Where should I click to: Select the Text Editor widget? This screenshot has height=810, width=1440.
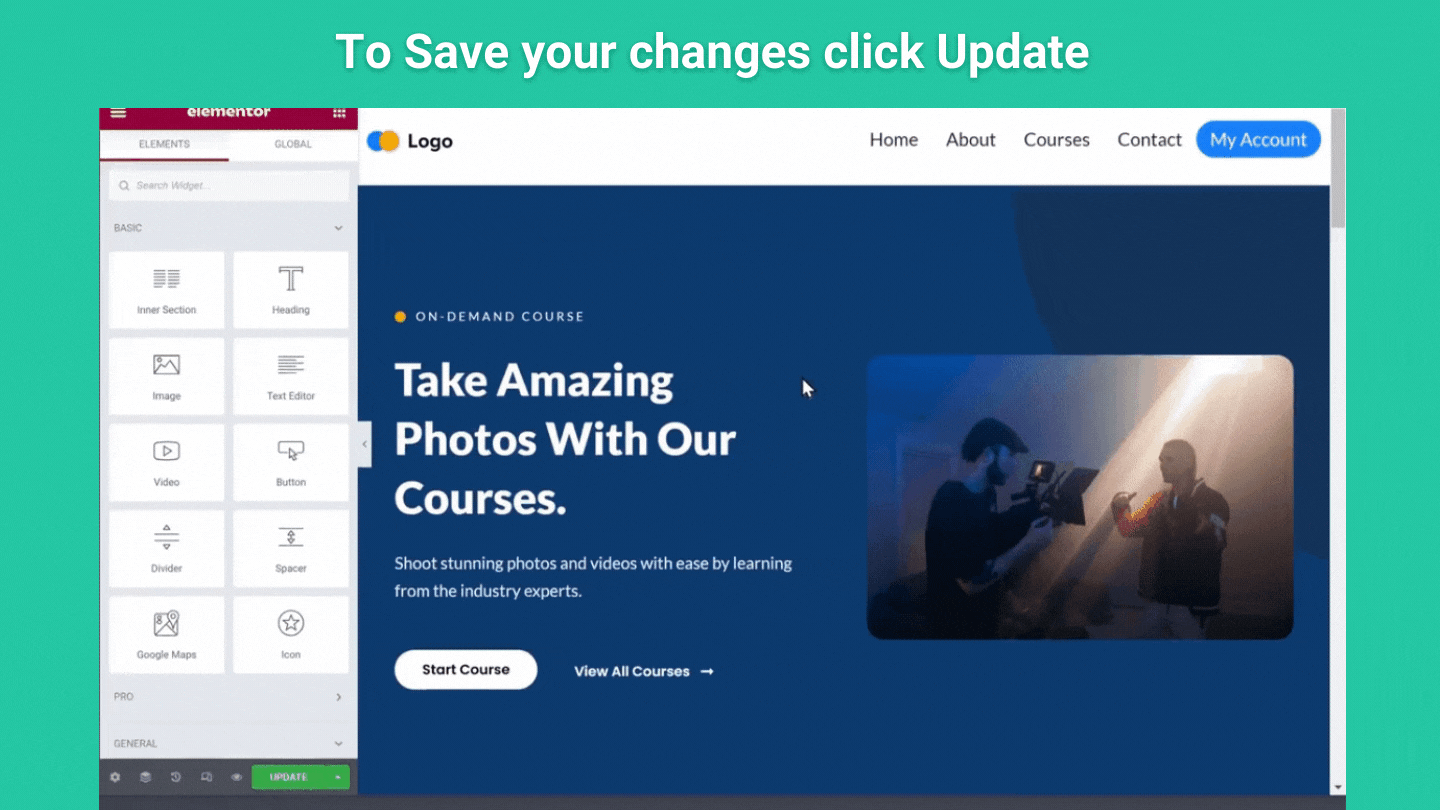pos(291,376)
